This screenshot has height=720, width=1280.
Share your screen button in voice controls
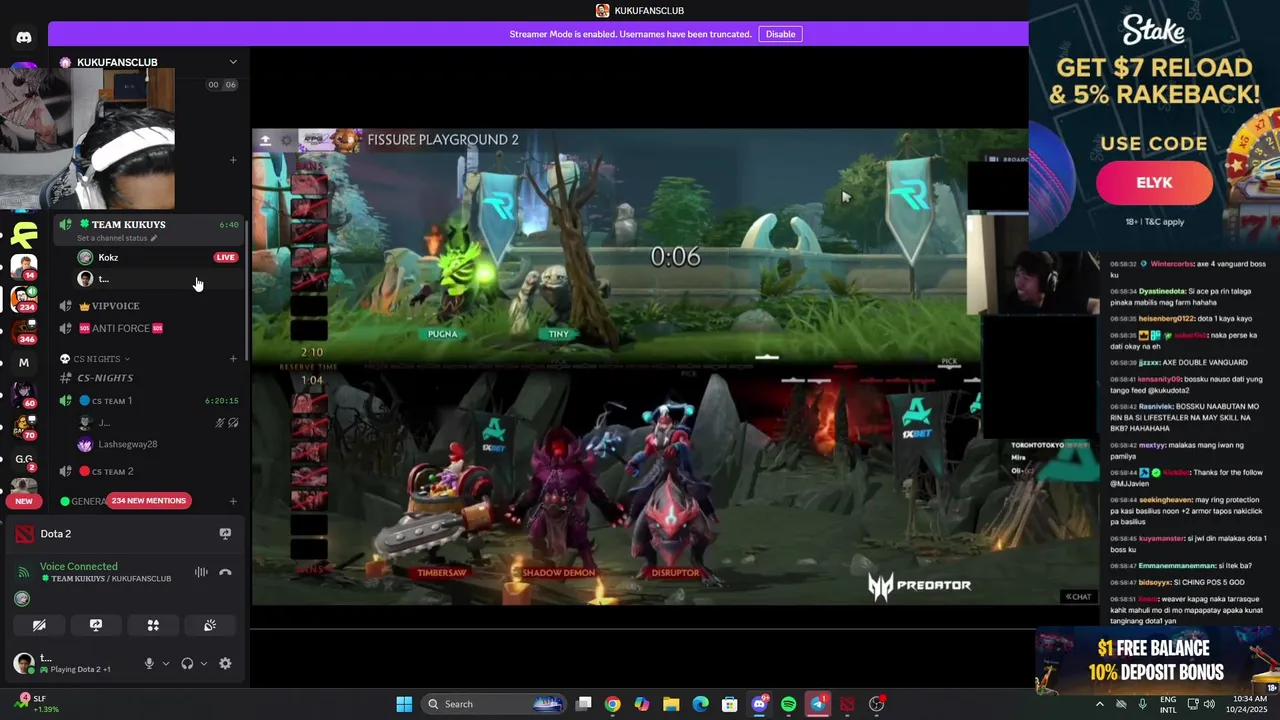(x=96, y=625)
